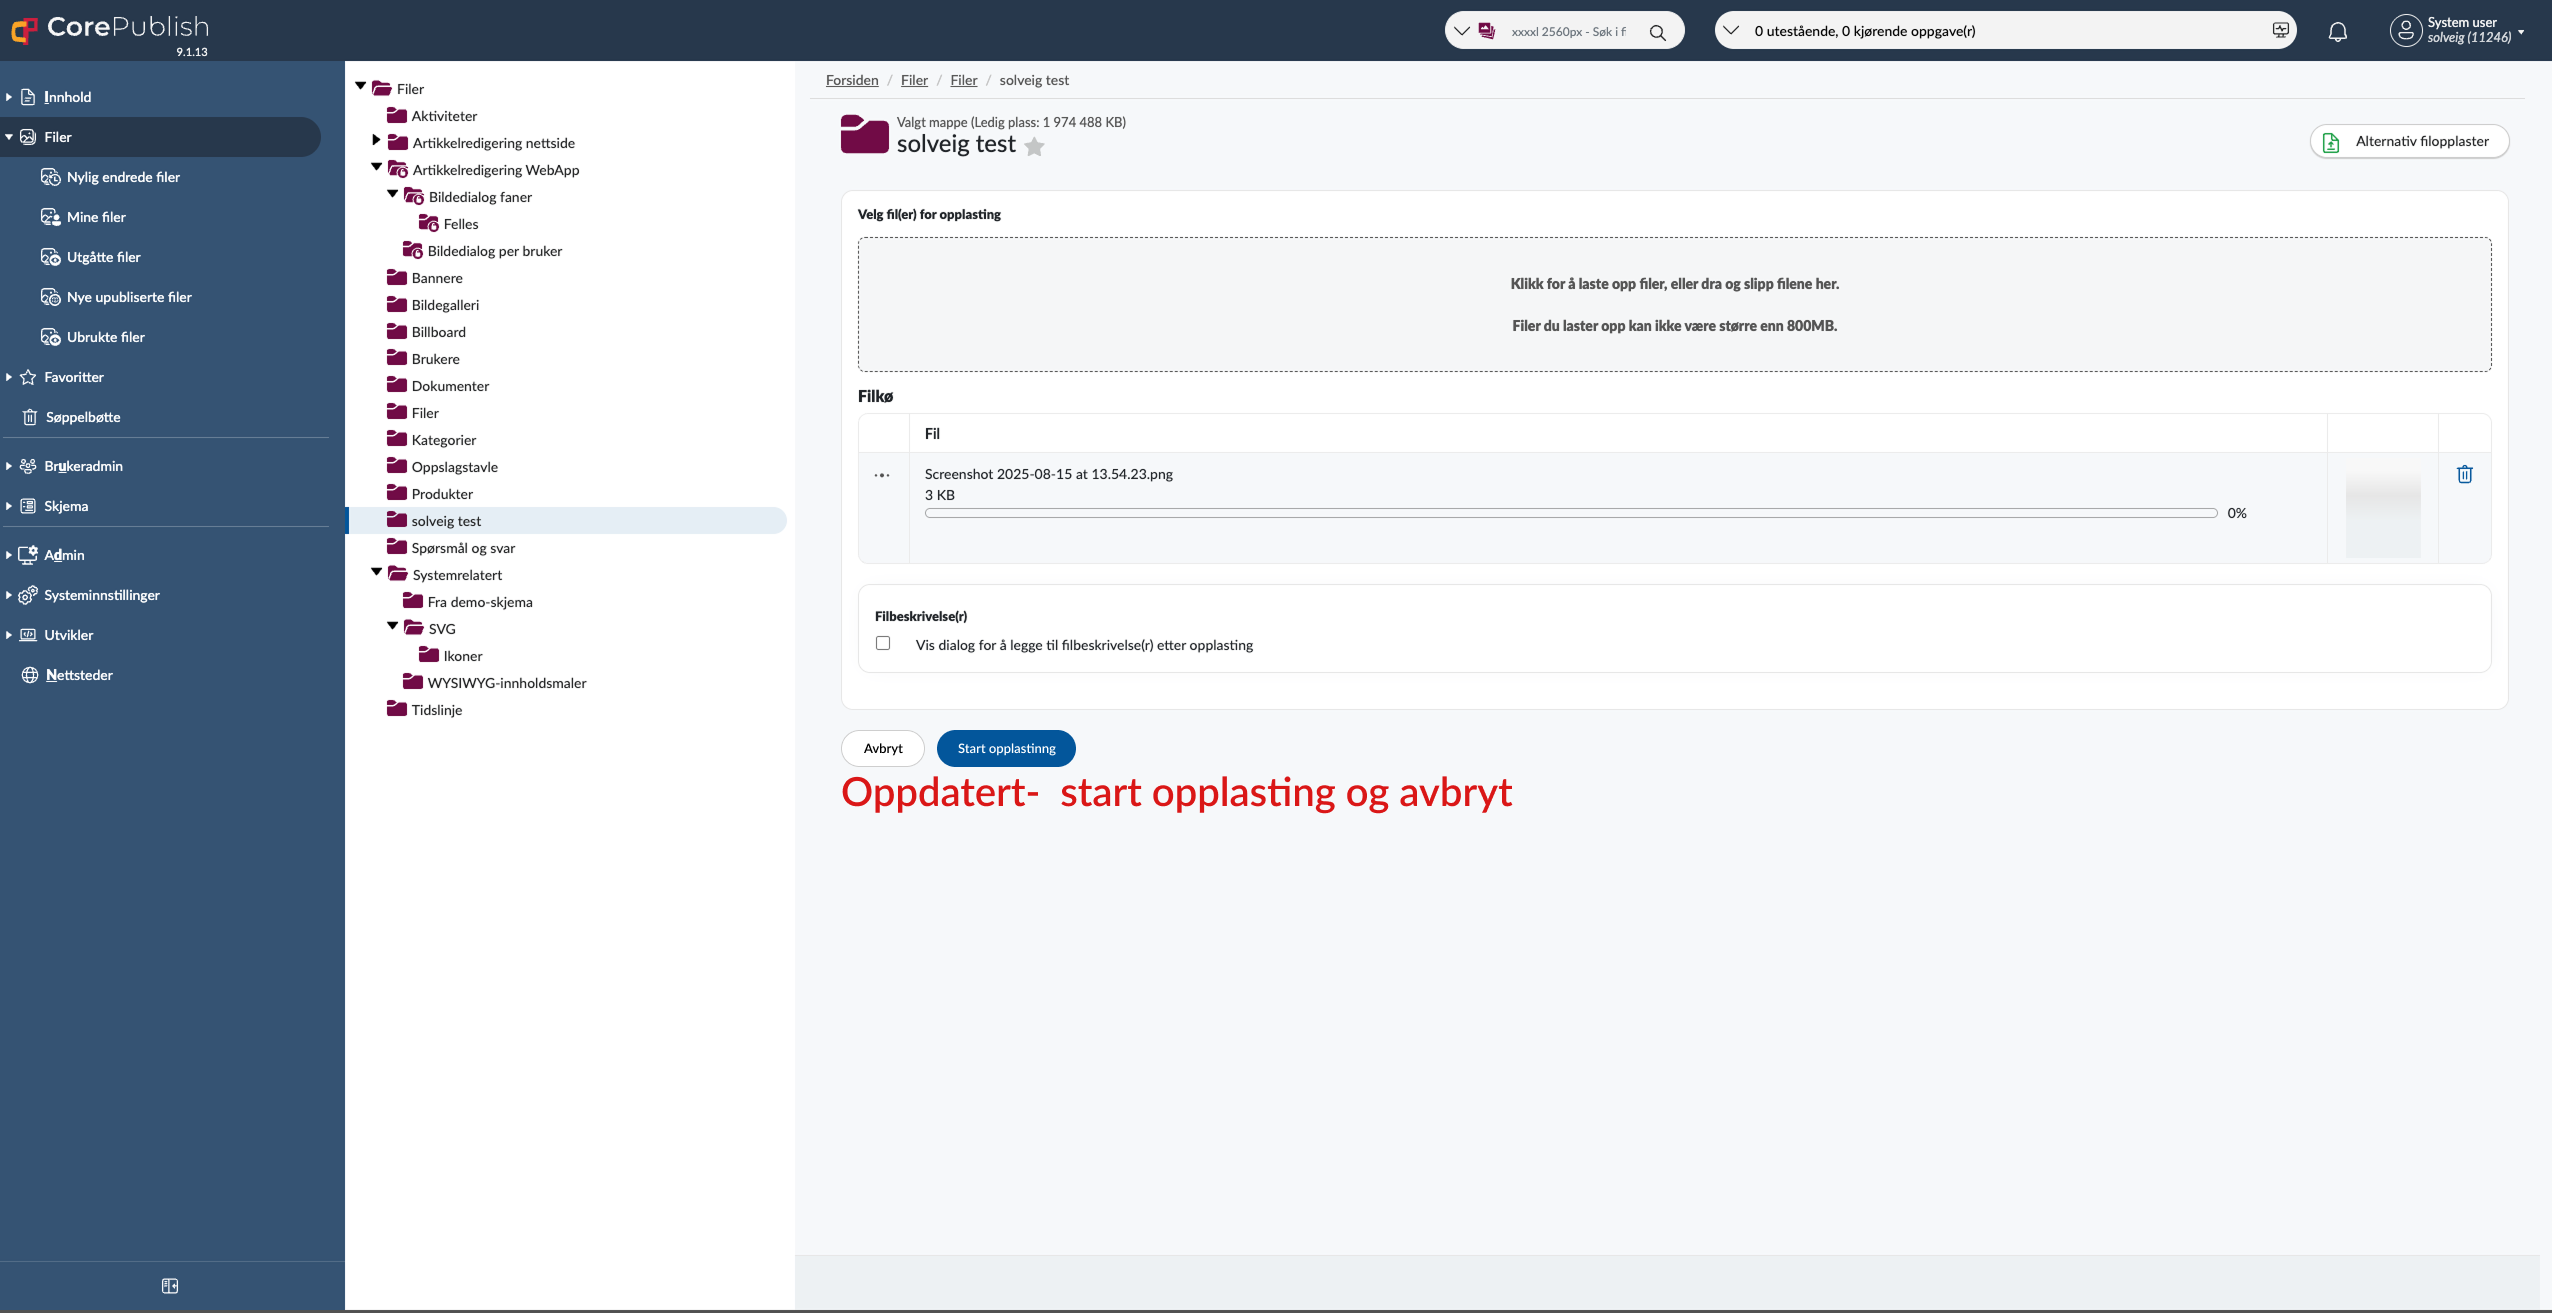This screenshot has height=1313, width=2552.
Task: Enable dialog for file descriptions checkbox
Action: (x=883, y=643)
